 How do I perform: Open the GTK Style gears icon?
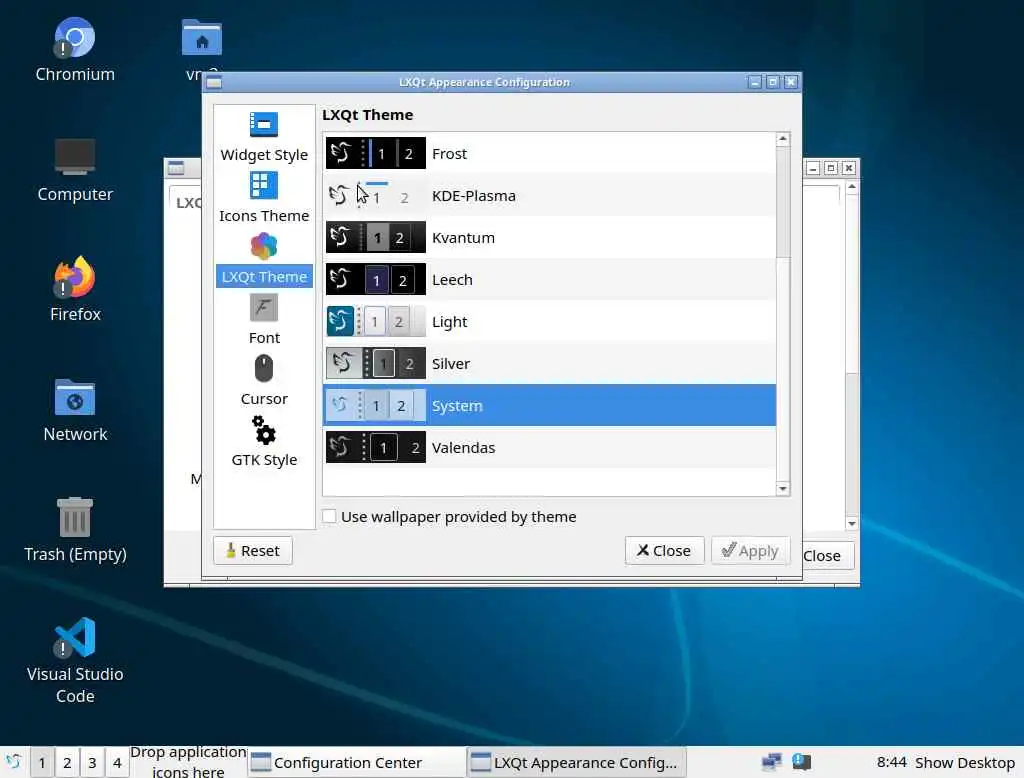coord(264,430)
